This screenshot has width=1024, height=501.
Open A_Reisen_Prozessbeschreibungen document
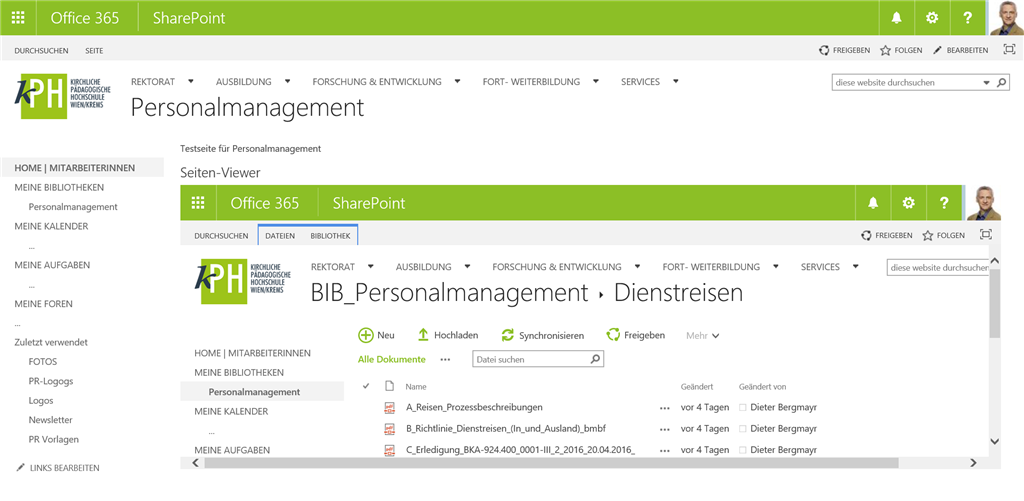pos(474,408)
